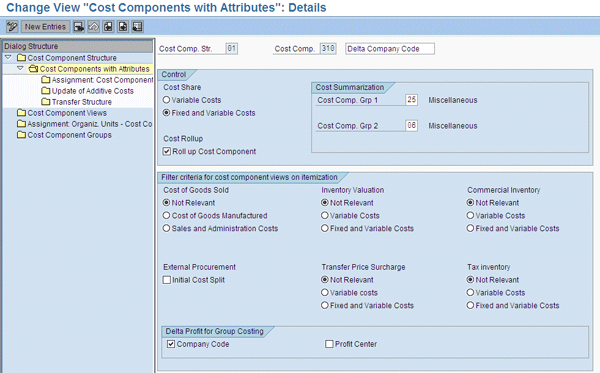600x373 pixels.
Task: Go to the next entry icon
Action: click(x=123, y=26)
